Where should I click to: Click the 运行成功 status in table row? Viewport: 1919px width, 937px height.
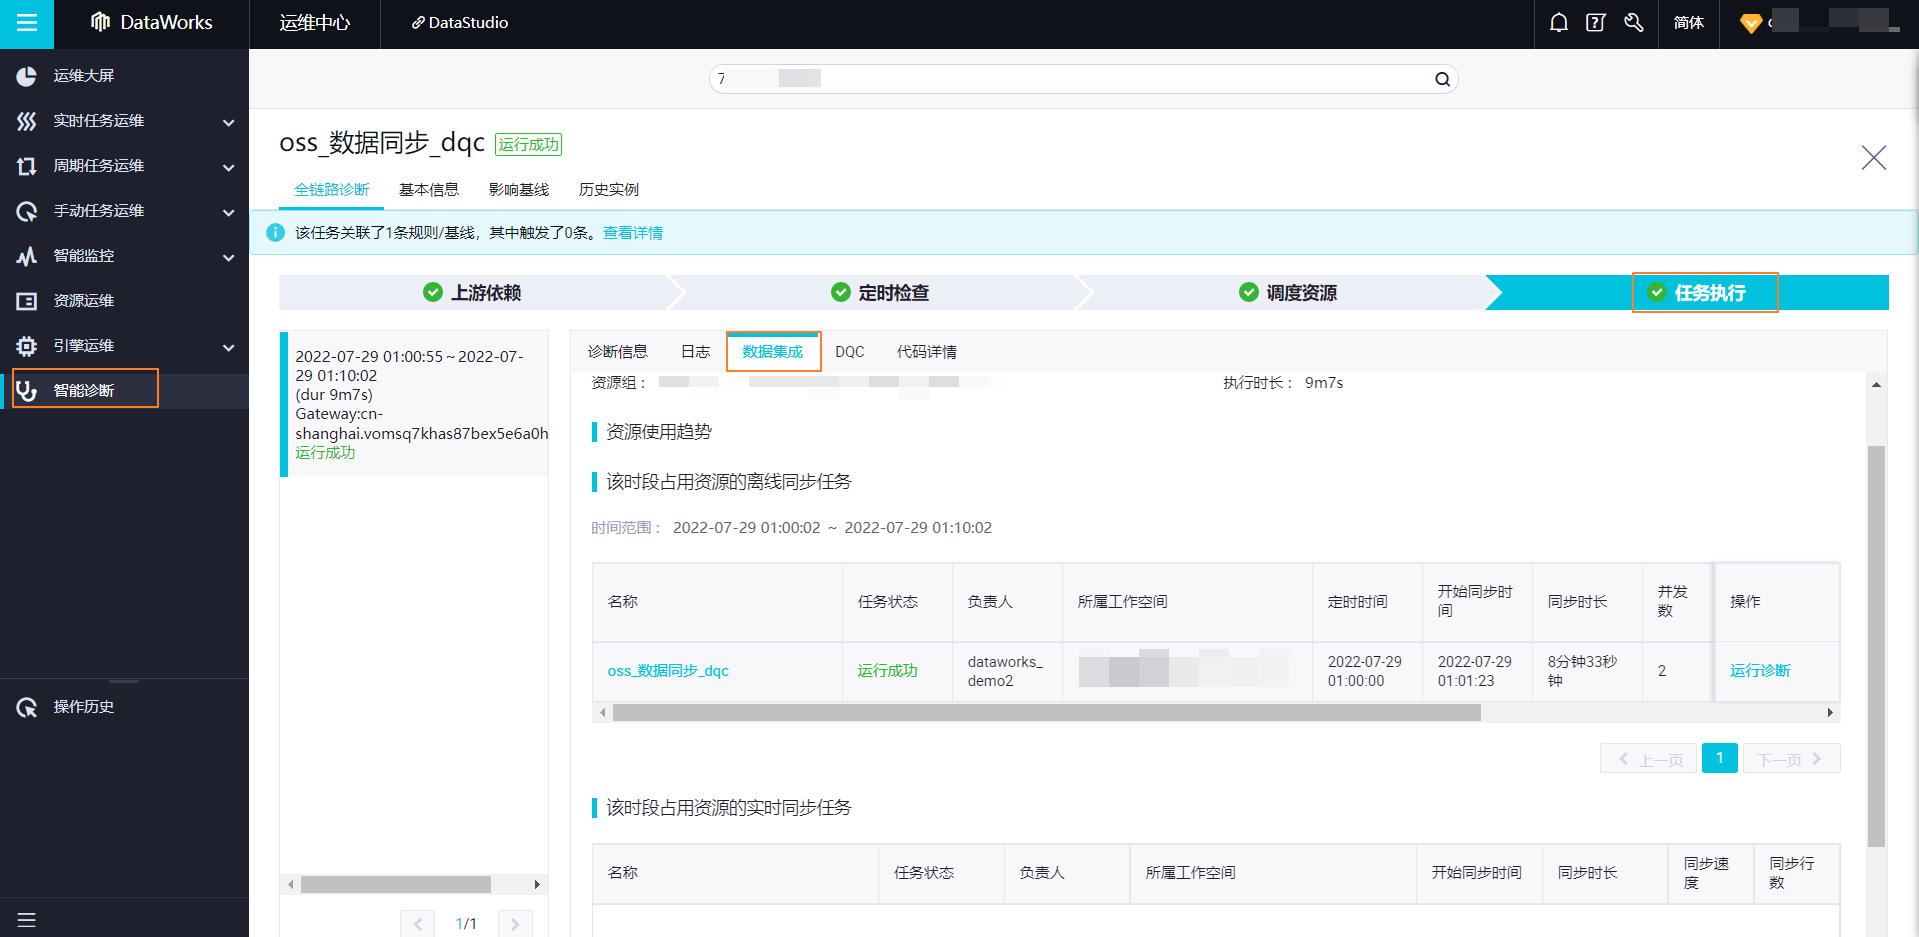pyautogui.click(x=887, y=671)
